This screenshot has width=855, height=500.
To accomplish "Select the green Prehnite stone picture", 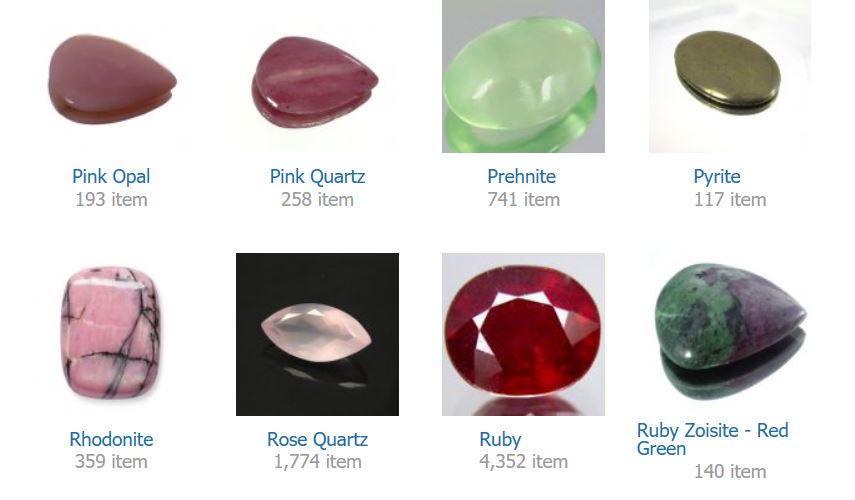I will point(523,76).
